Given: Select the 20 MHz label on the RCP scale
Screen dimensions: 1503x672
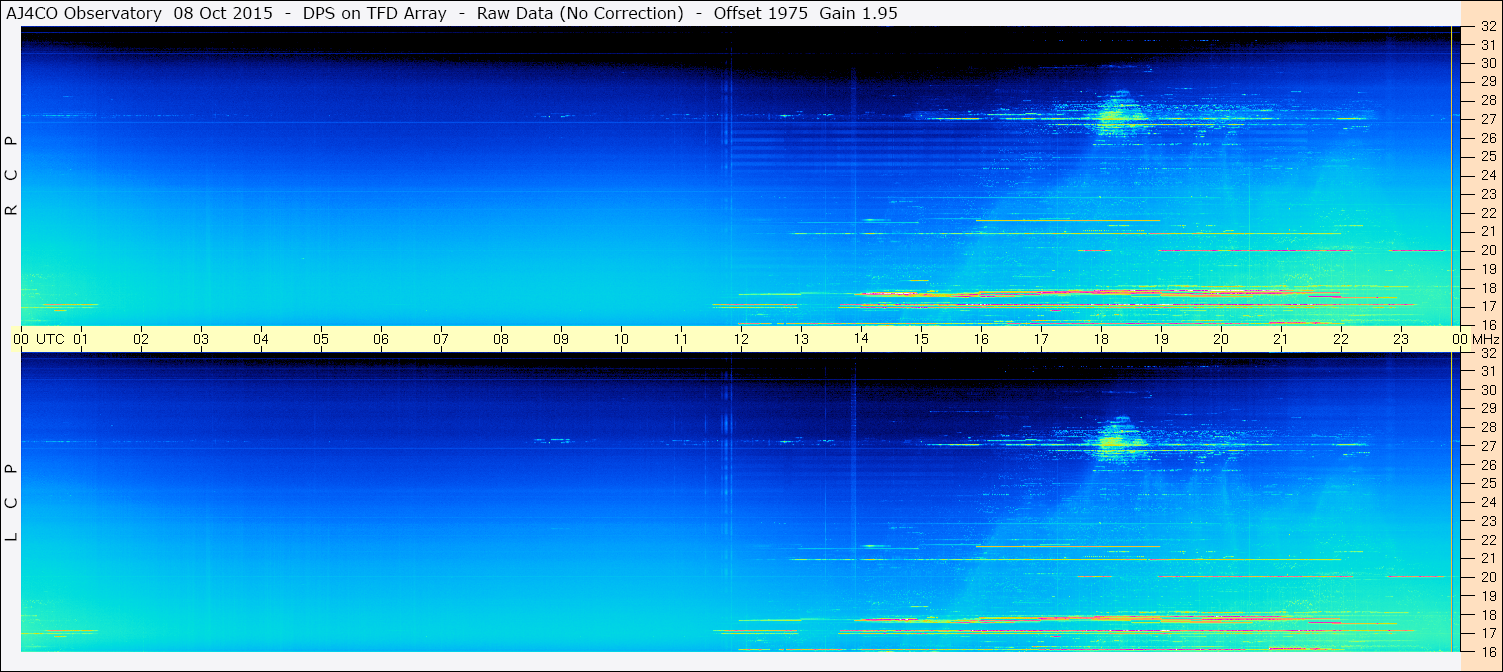Looking at the screenshot, I should pyautogui.click(x=1487, y=250).
